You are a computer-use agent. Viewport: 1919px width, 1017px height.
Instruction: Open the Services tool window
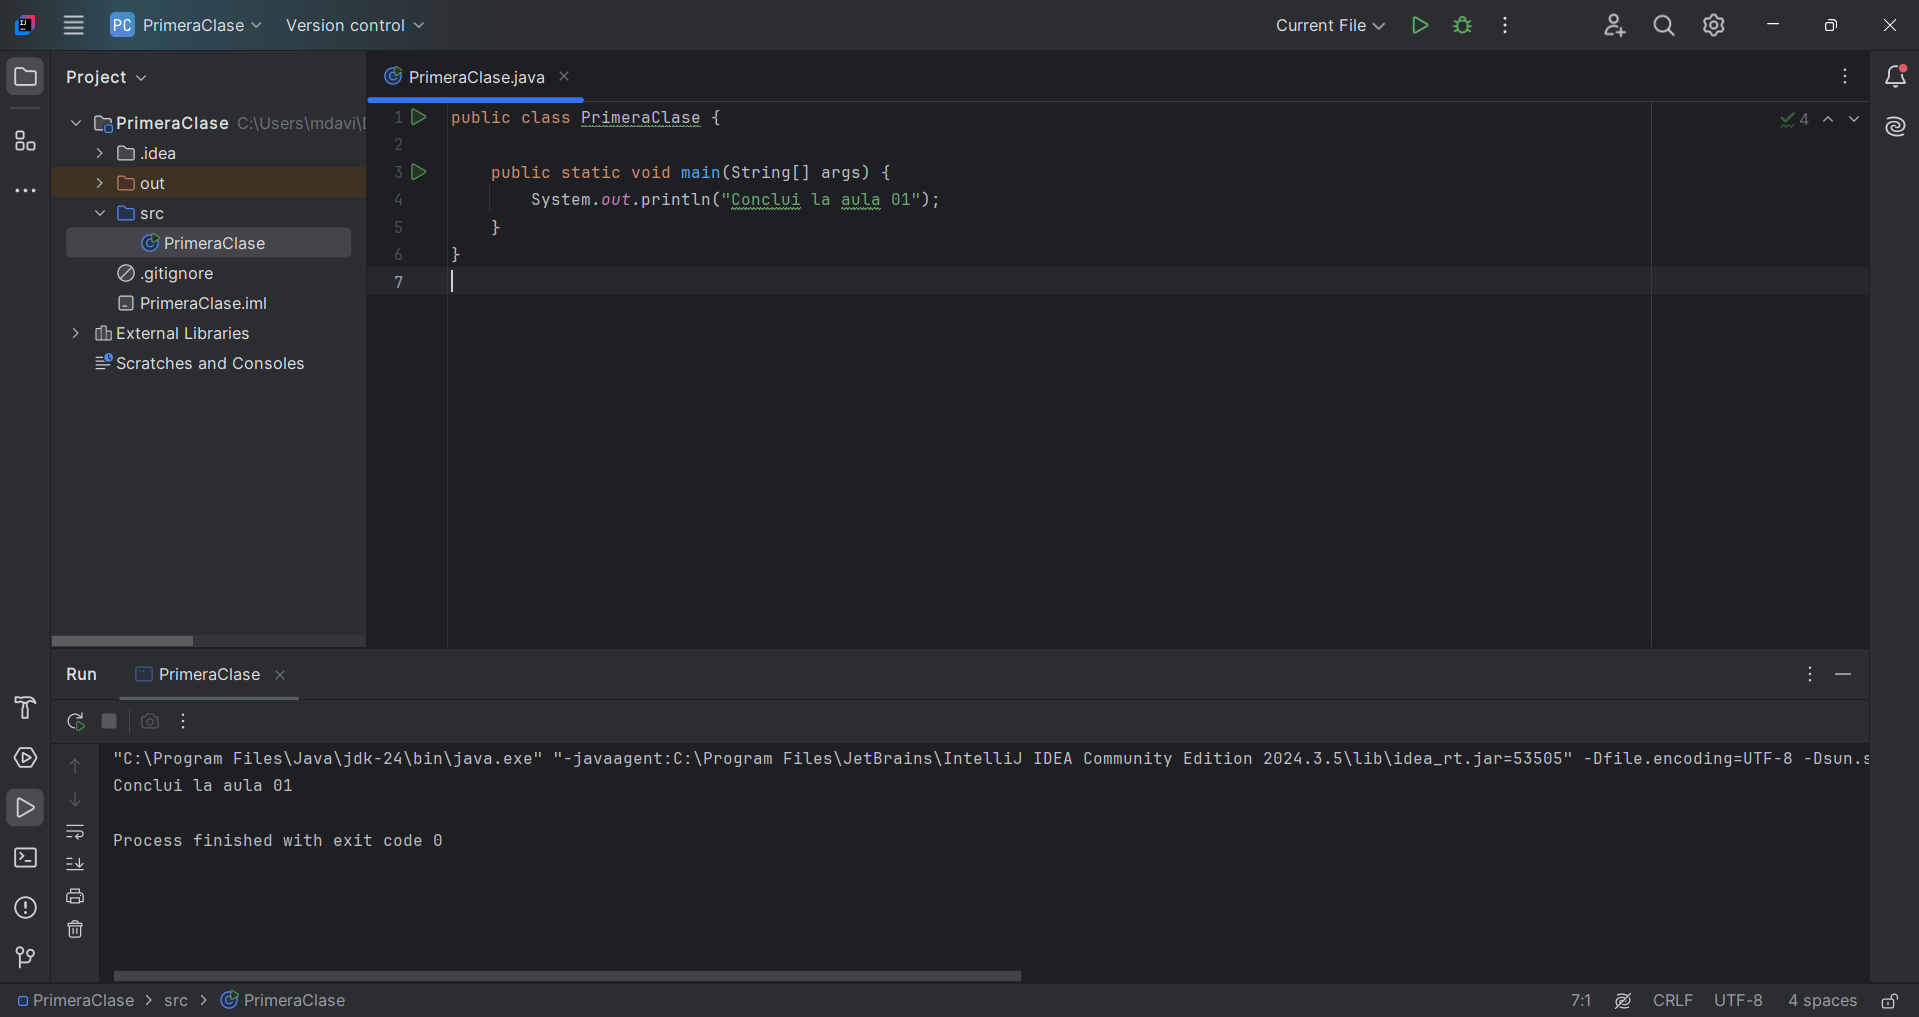(25, 758)
